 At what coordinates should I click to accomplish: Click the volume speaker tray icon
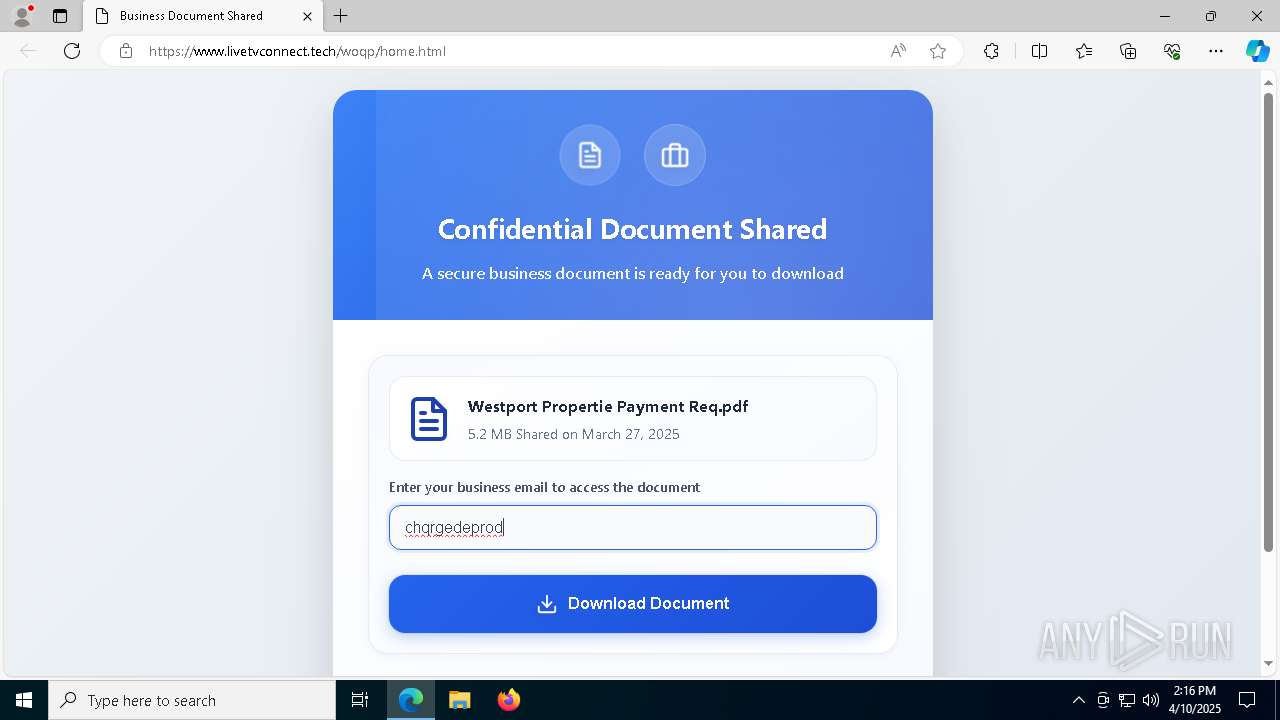(1151, 700)
